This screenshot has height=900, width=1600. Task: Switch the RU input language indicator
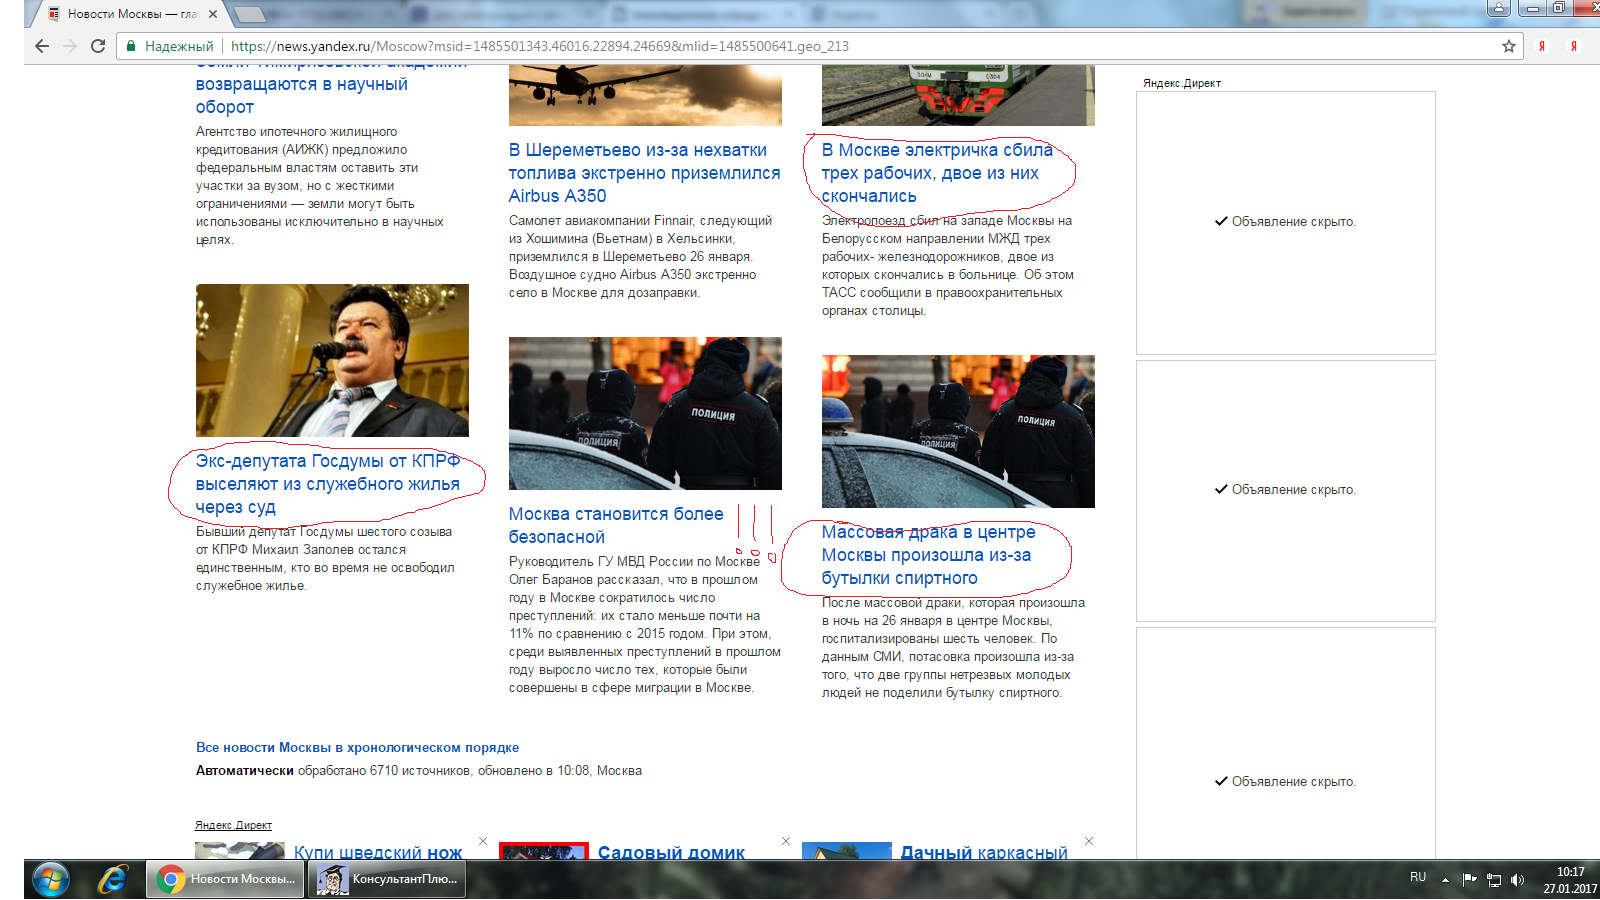click(1418, 877)
